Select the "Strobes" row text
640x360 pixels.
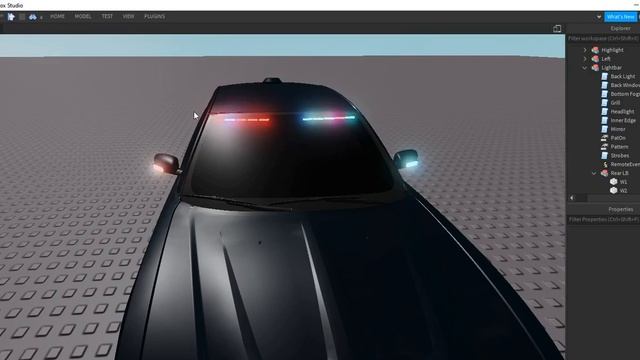(x=620, y=156)
